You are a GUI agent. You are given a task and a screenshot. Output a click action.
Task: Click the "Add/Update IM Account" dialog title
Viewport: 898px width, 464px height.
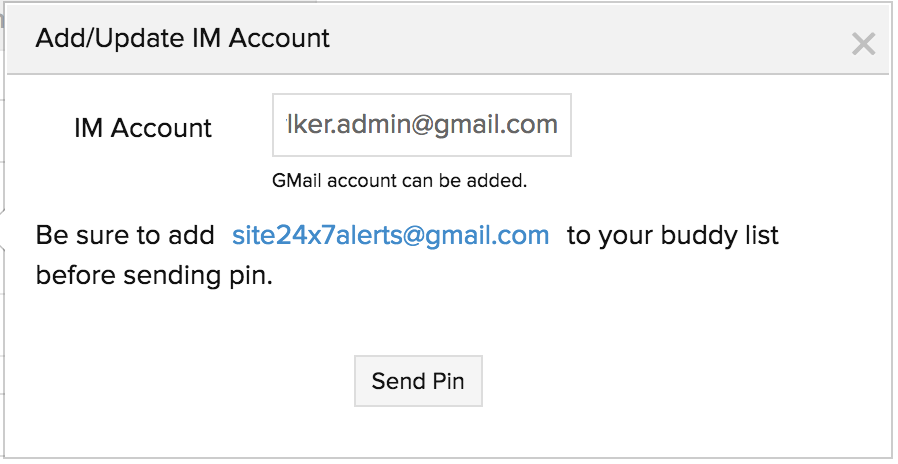pyautogui.click(x=182, y=39)
